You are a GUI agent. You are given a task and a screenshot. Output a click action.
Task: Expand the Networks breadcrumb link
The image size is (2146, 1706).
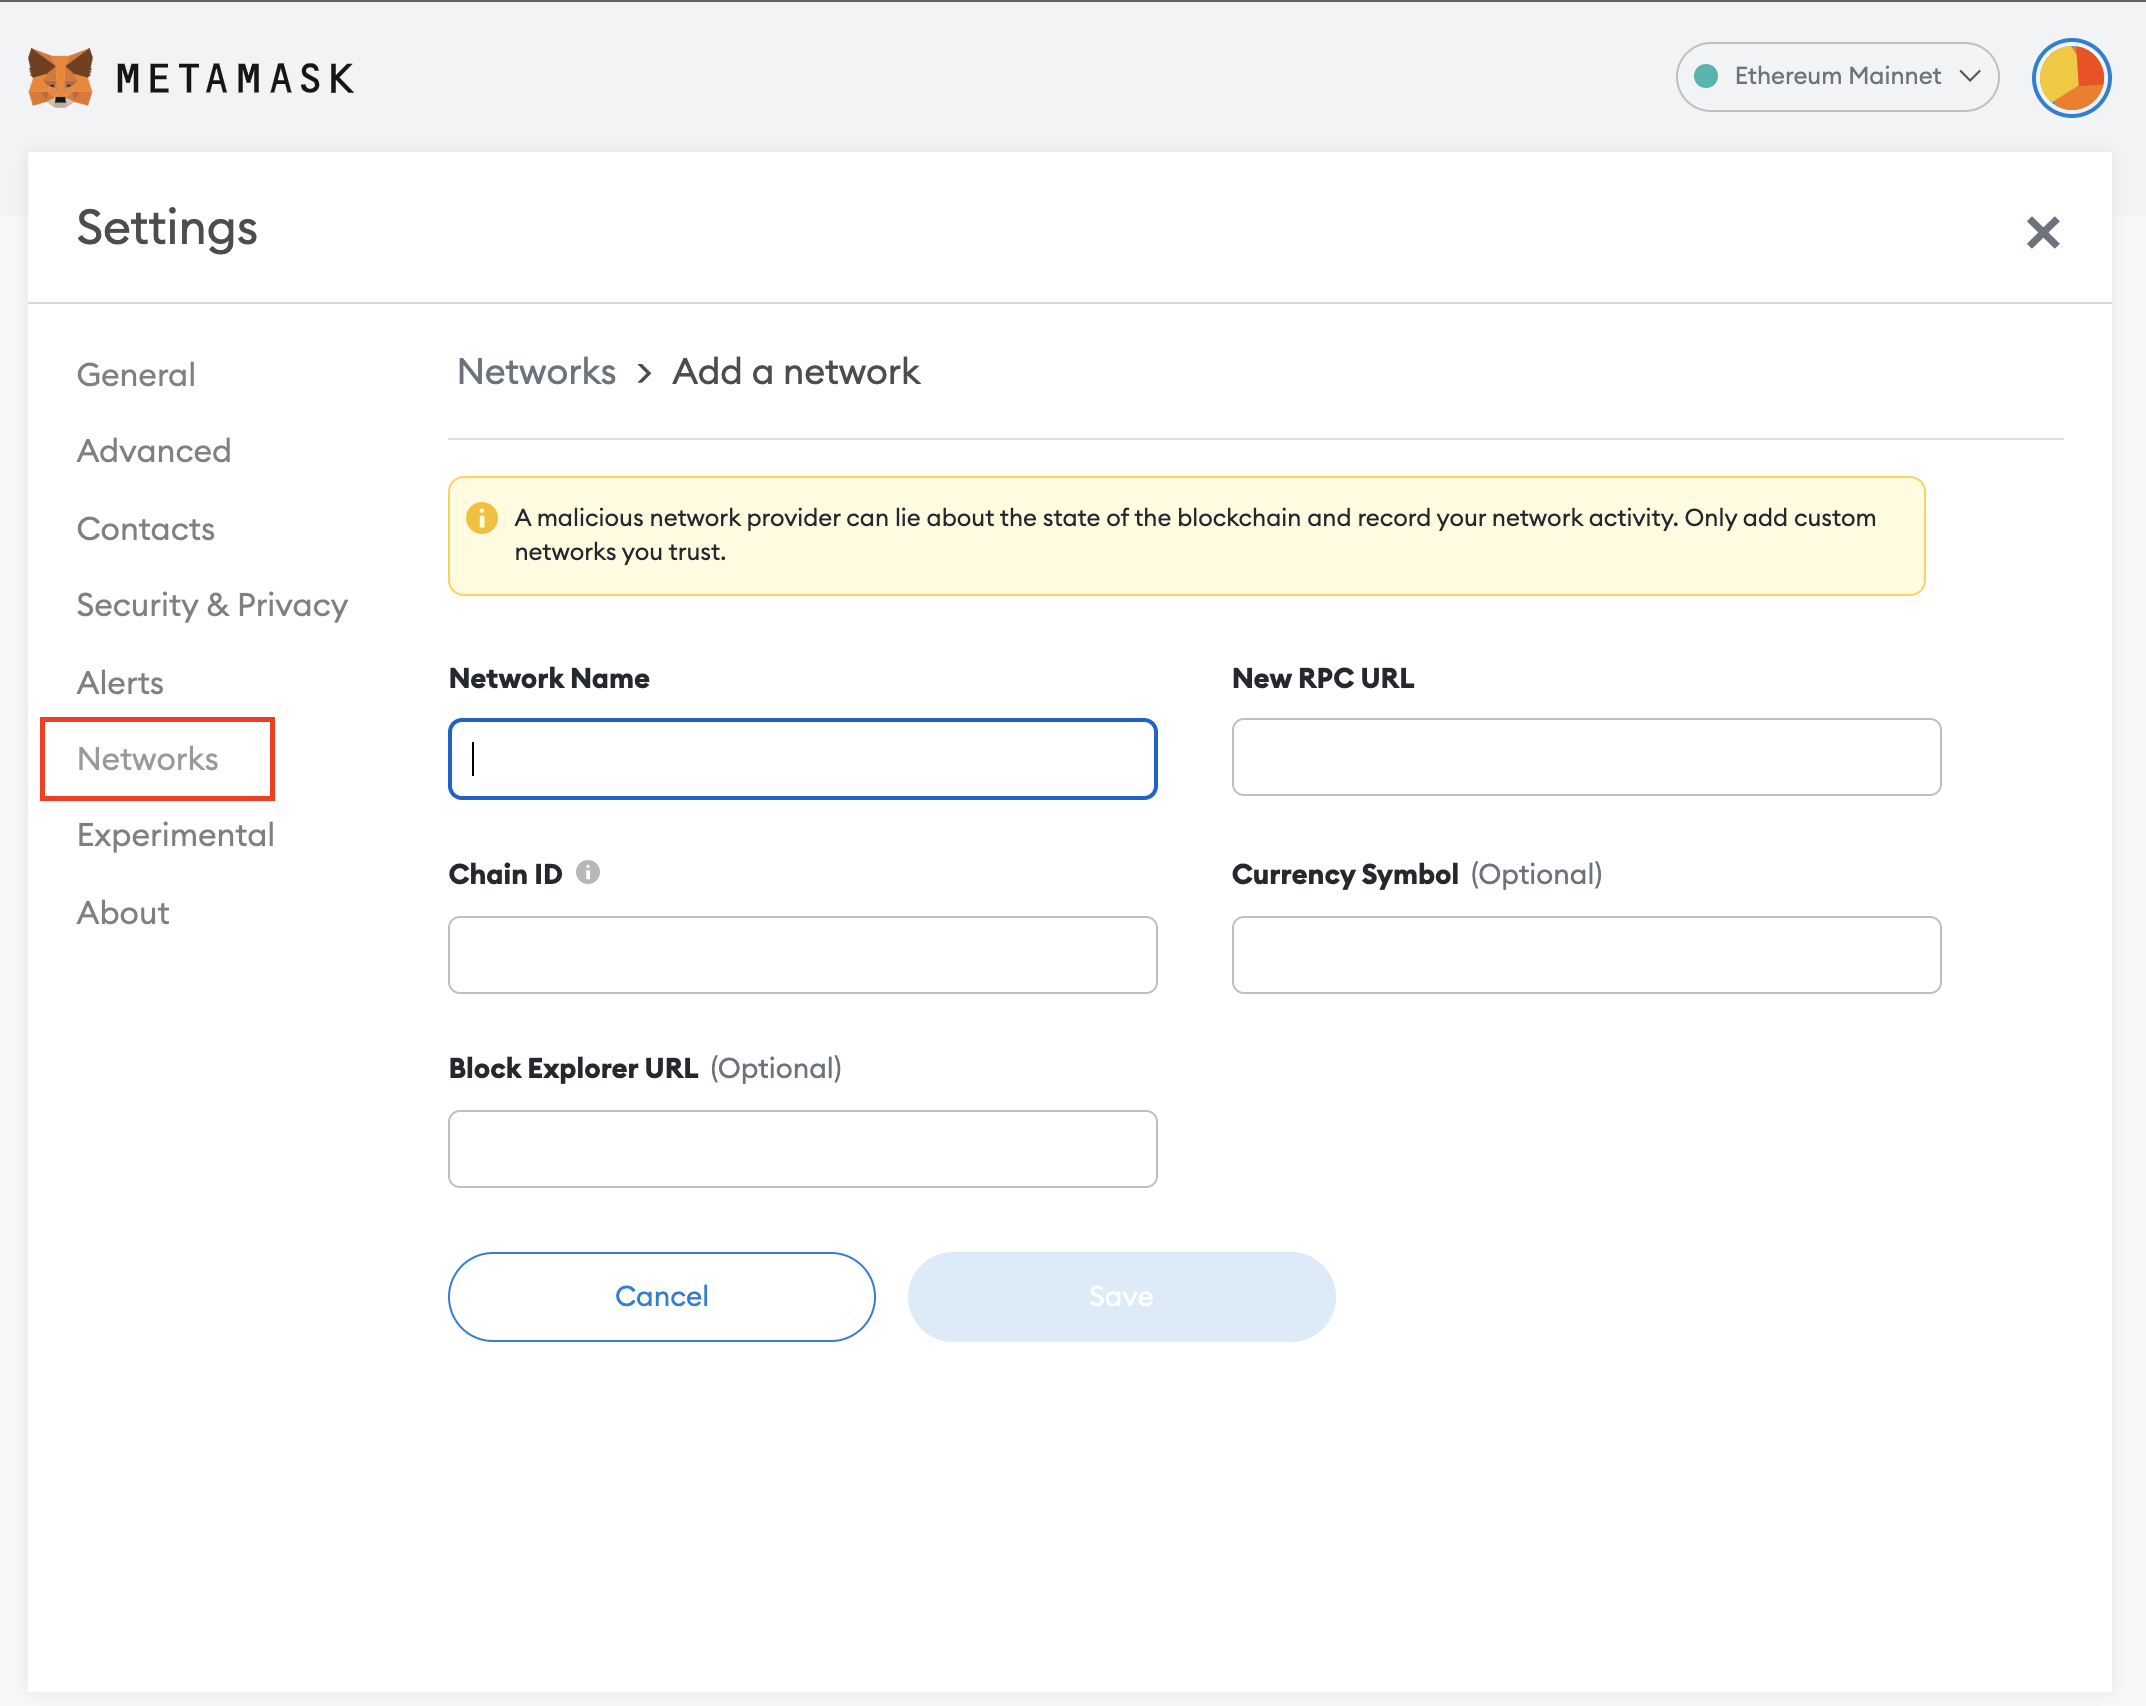click(x=536, y=371)
